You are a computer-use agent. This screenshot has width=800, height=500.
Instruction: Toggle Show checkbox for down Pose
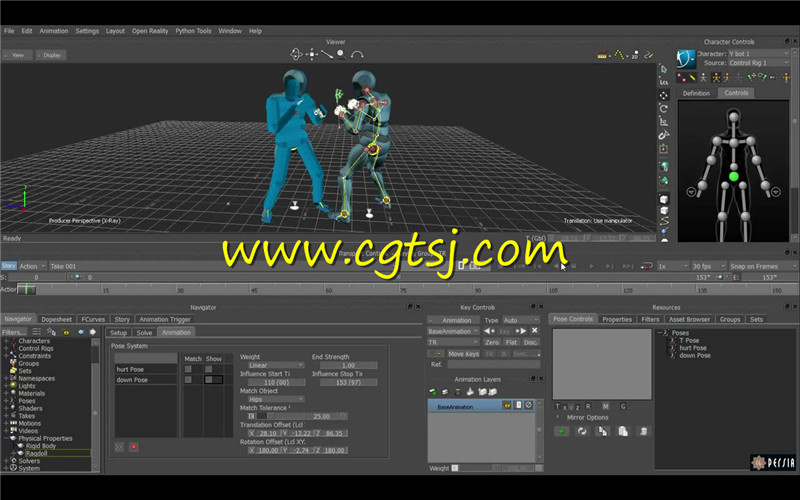pos(209,380)
